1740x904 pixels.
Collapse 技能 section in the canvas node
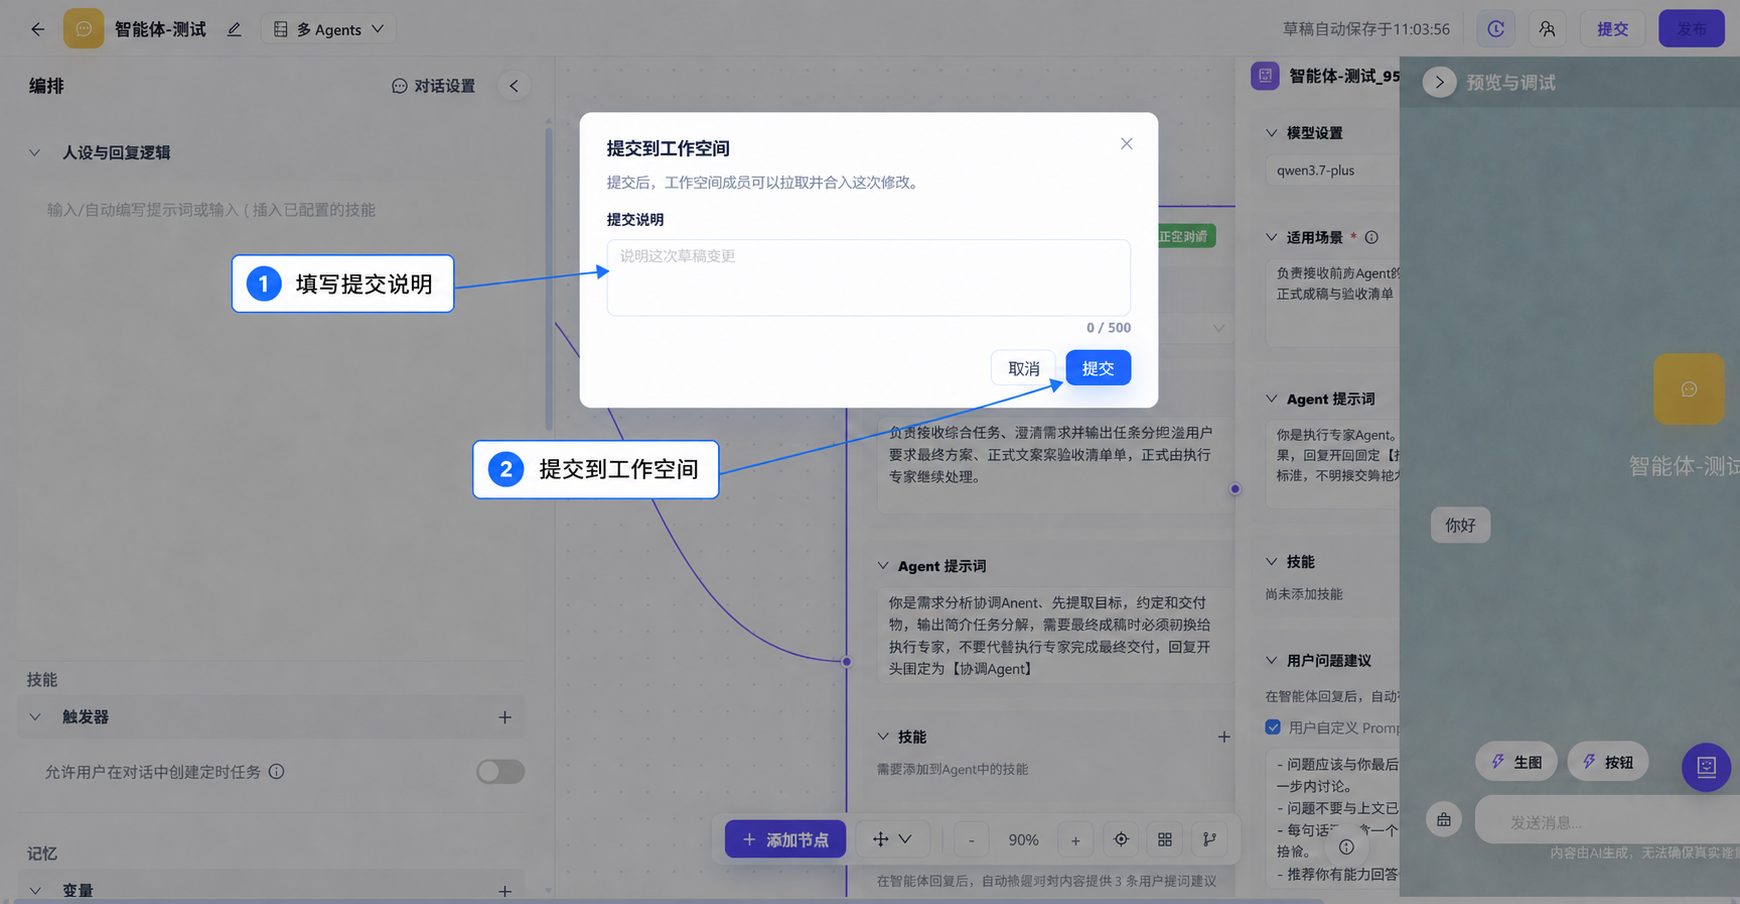[x=883, y=737]
